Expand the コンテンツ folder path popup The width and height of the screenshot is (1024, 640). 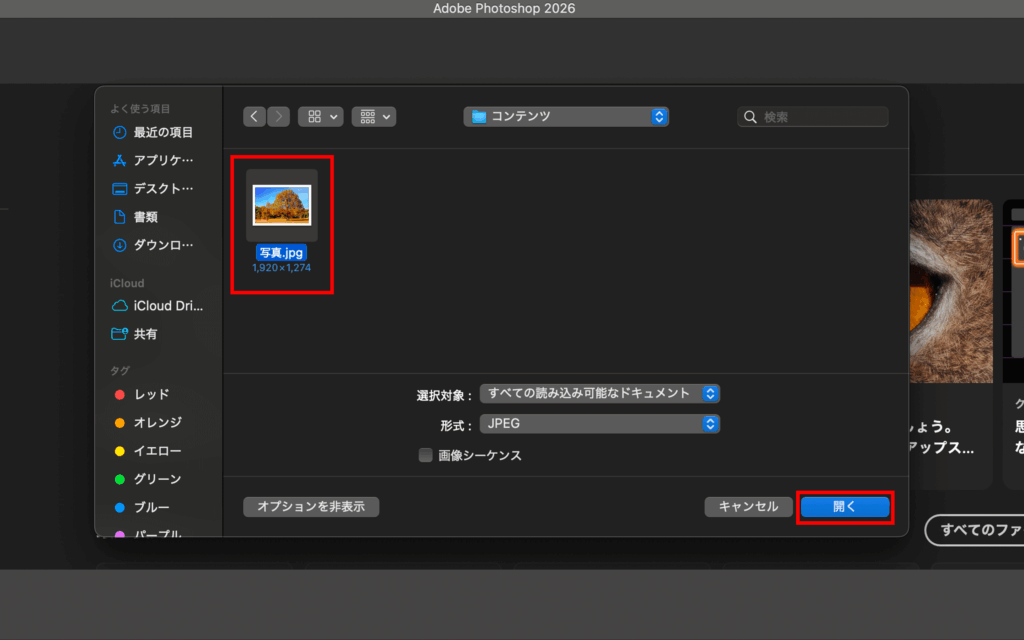click(566, 117)
